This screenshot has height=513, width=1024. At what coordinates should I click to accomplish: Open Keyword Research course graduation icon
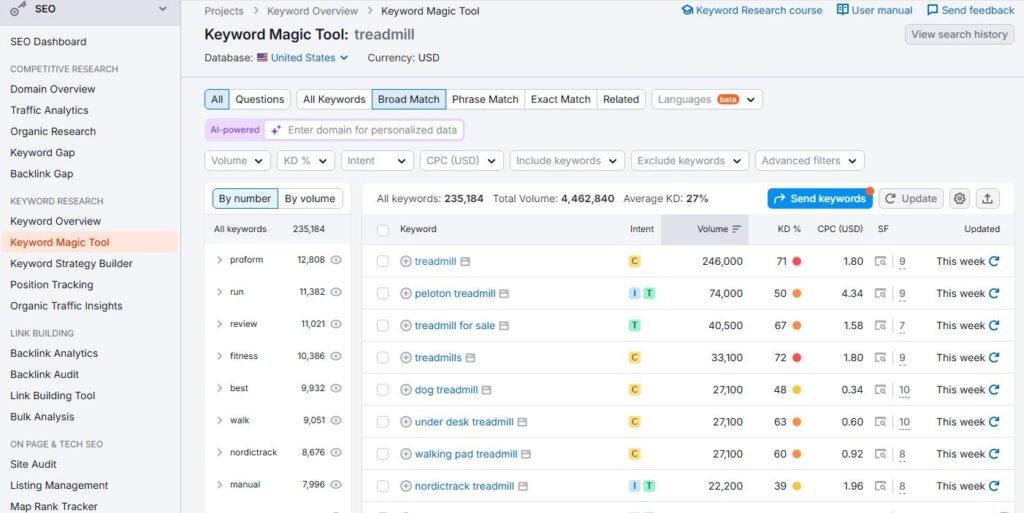click(x=686, y=10)
